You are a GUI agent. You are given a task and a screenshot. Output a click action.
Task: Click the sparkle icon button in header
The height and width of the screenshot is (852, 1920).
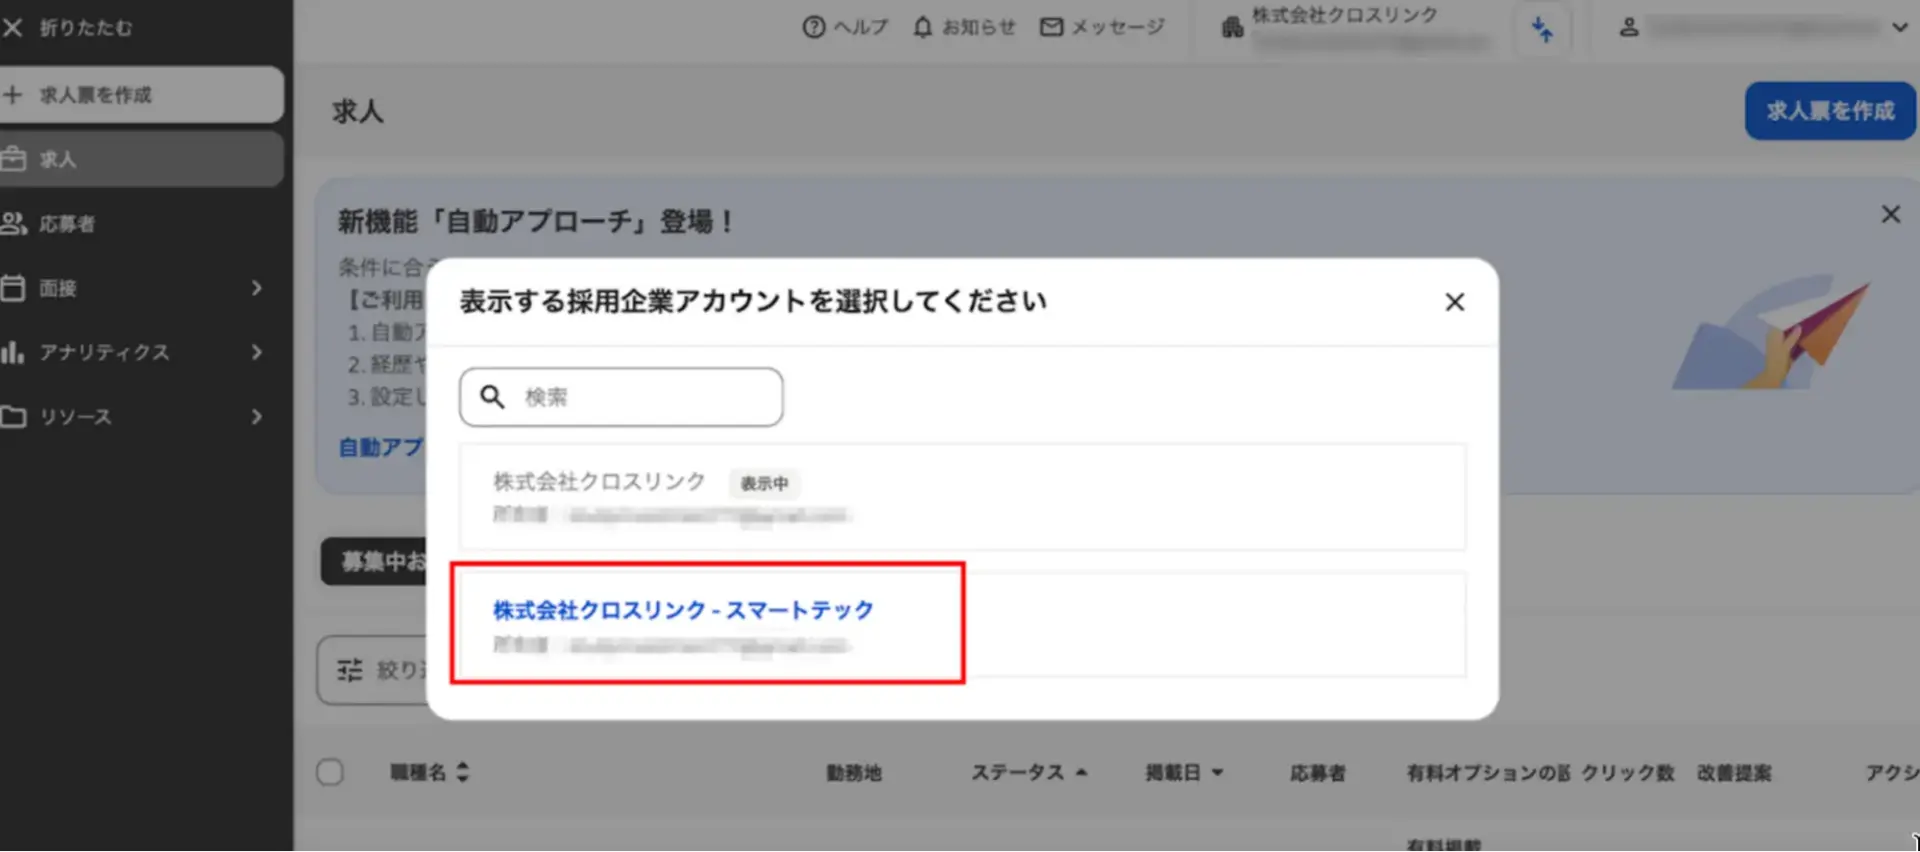coord(1542,29)
